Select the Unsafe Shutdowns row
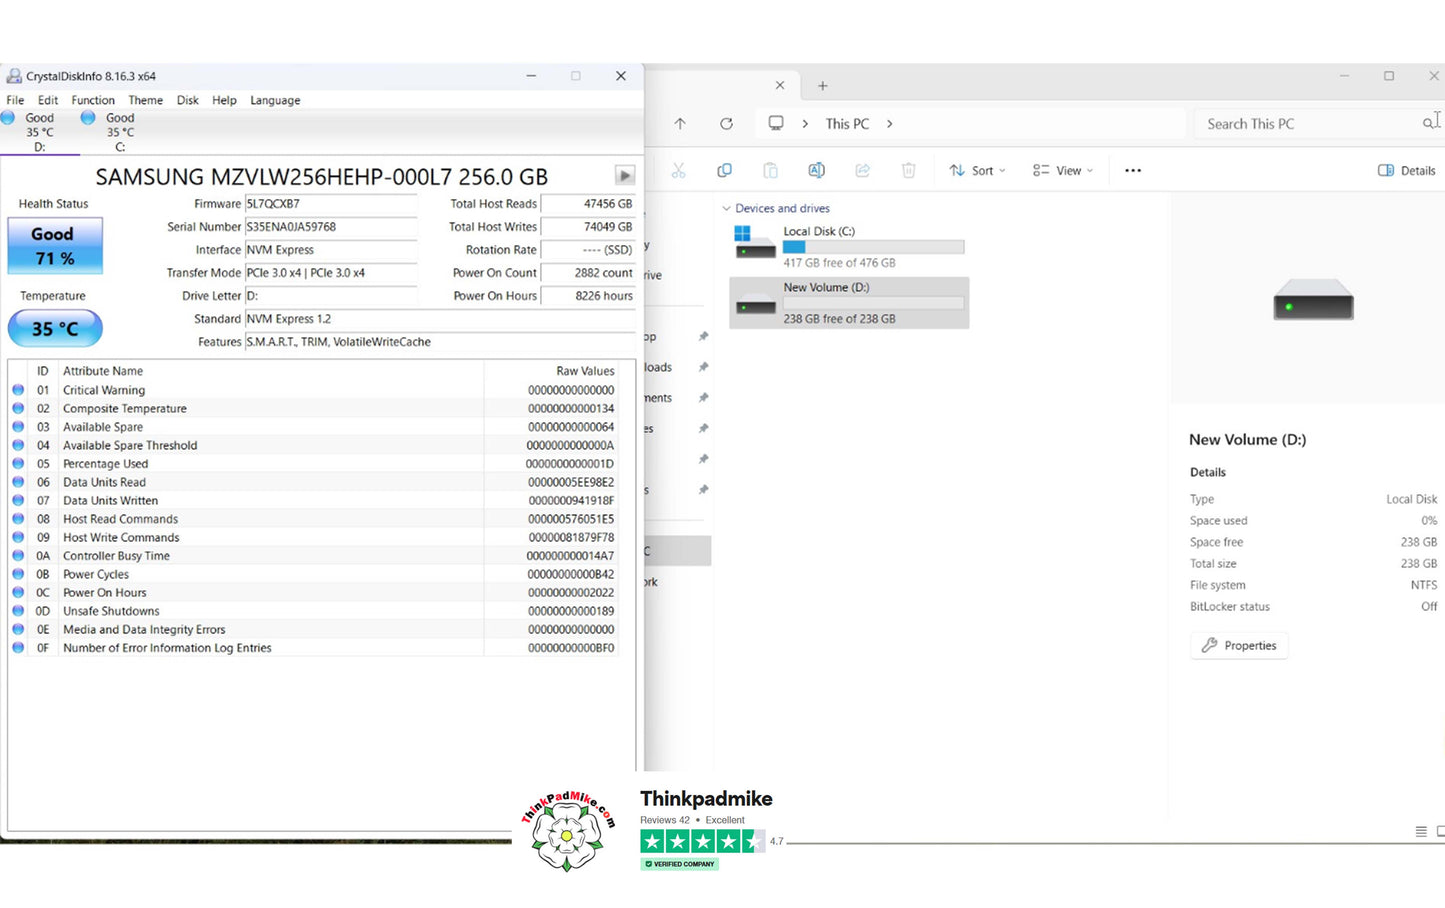 [x=313, y=611]
